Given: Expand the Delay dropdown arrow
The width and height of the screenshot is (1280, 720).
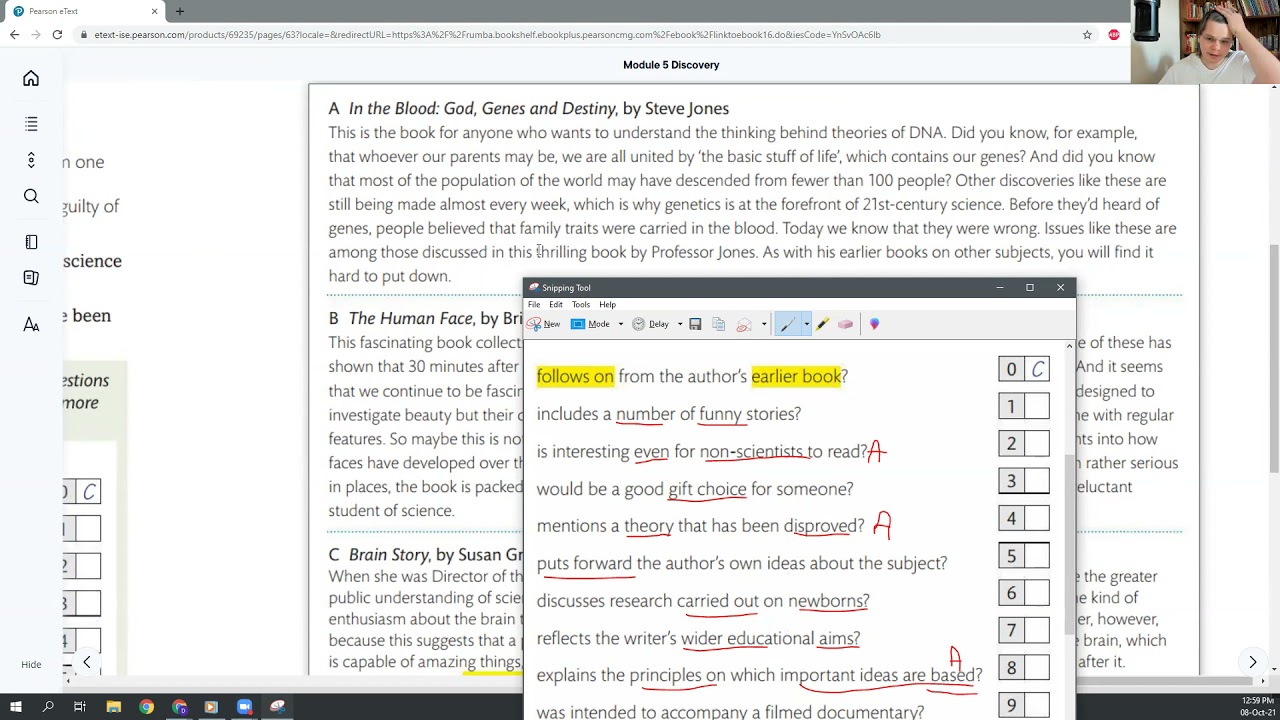Looking at the screenshot, I should click(x=679, y=324).
